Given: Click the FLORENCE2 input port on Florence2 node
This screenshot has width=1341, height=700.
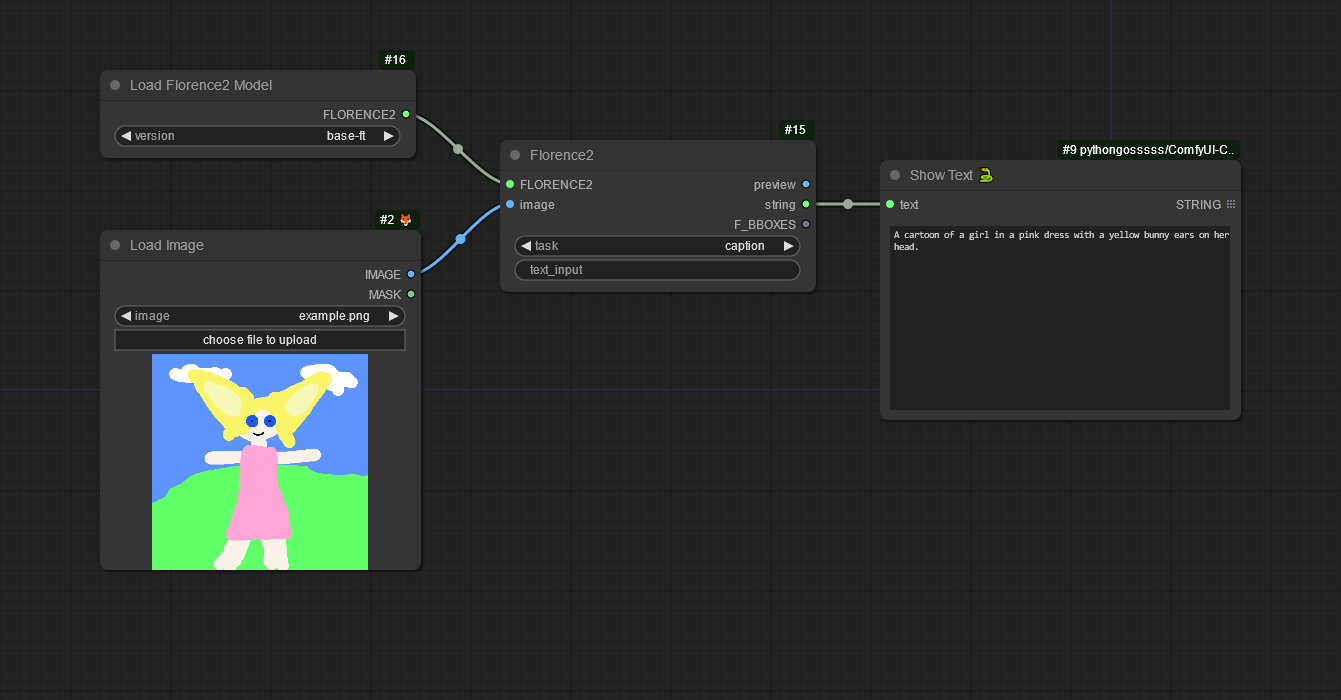Looking at the screenshot, I should [510, 184].
